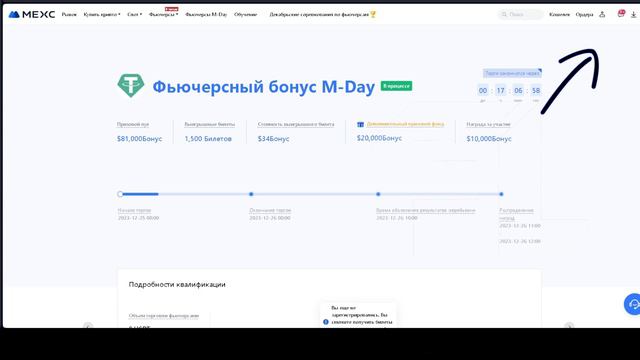
Task: Expand the Спот dropdown menu
Action: click(x=134, y=14)
